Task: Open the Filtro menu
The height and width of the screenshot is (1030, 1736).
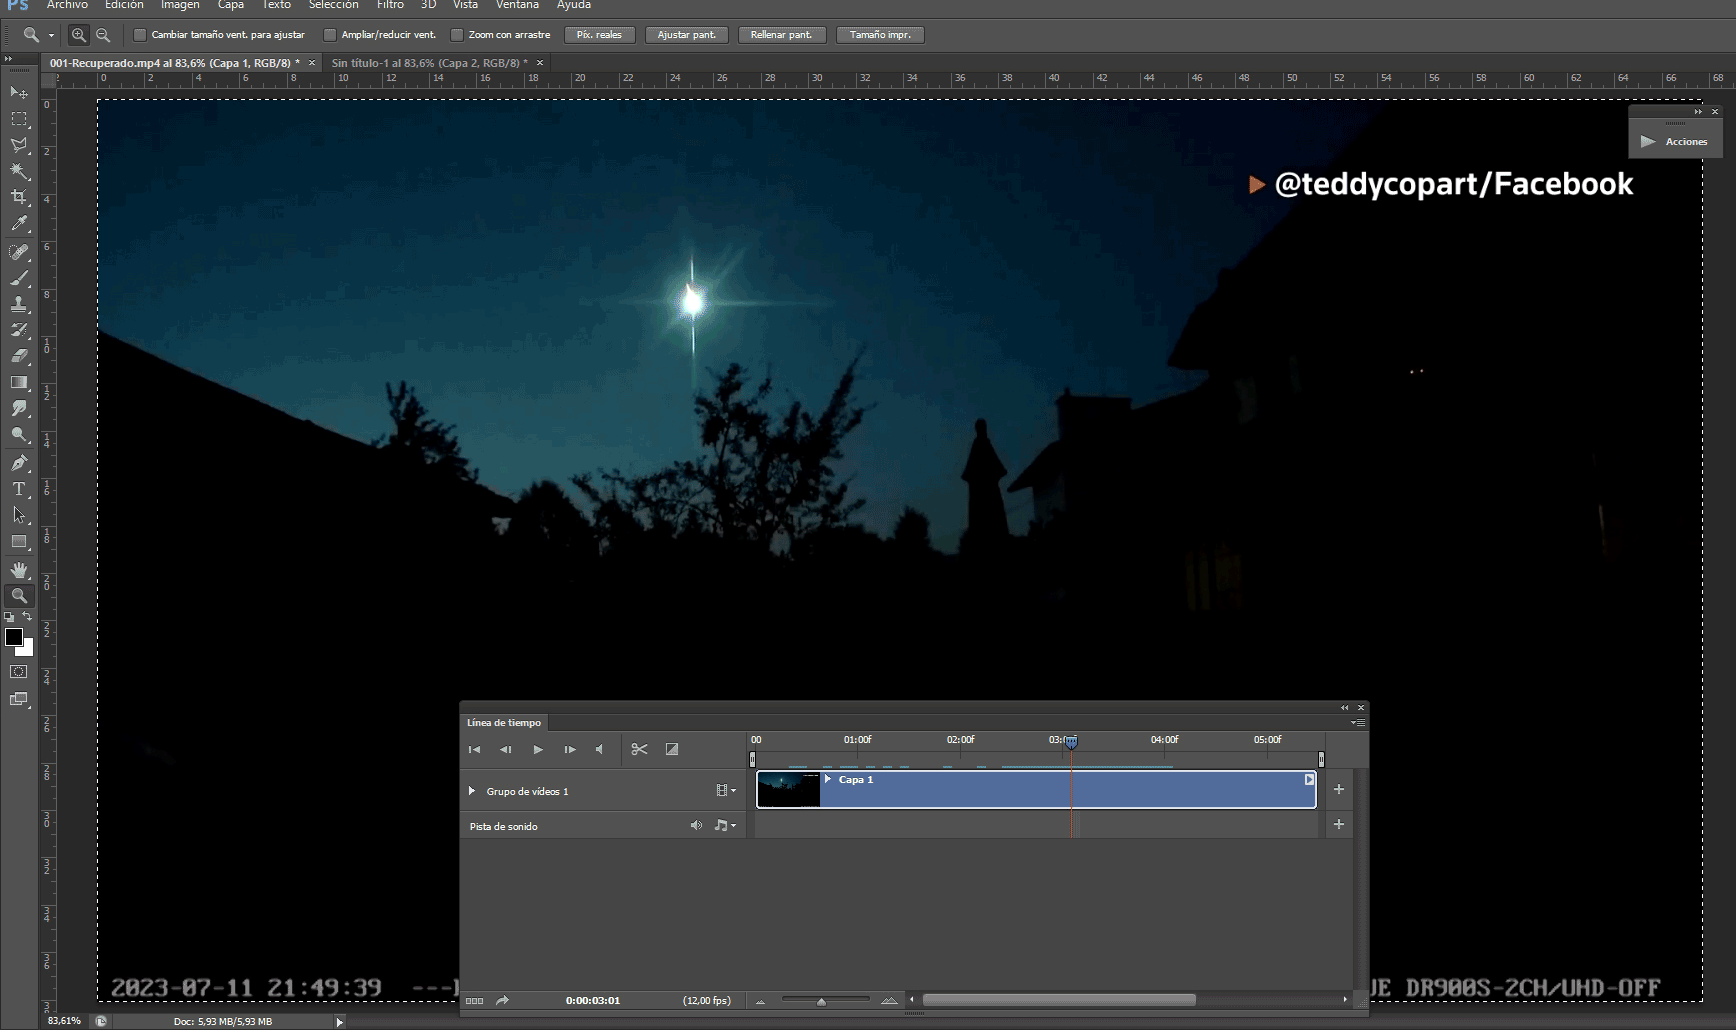Action: (390, 5)
